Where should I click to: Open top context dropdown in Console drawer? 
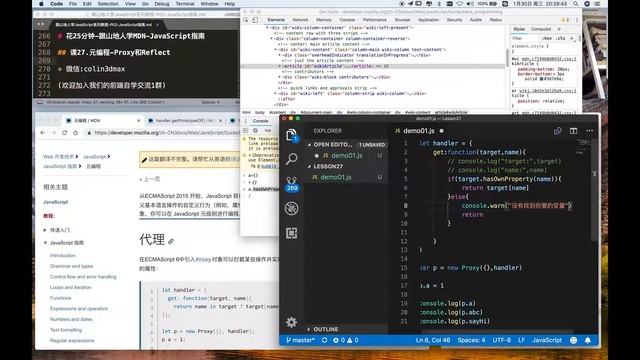click(268, 130)
